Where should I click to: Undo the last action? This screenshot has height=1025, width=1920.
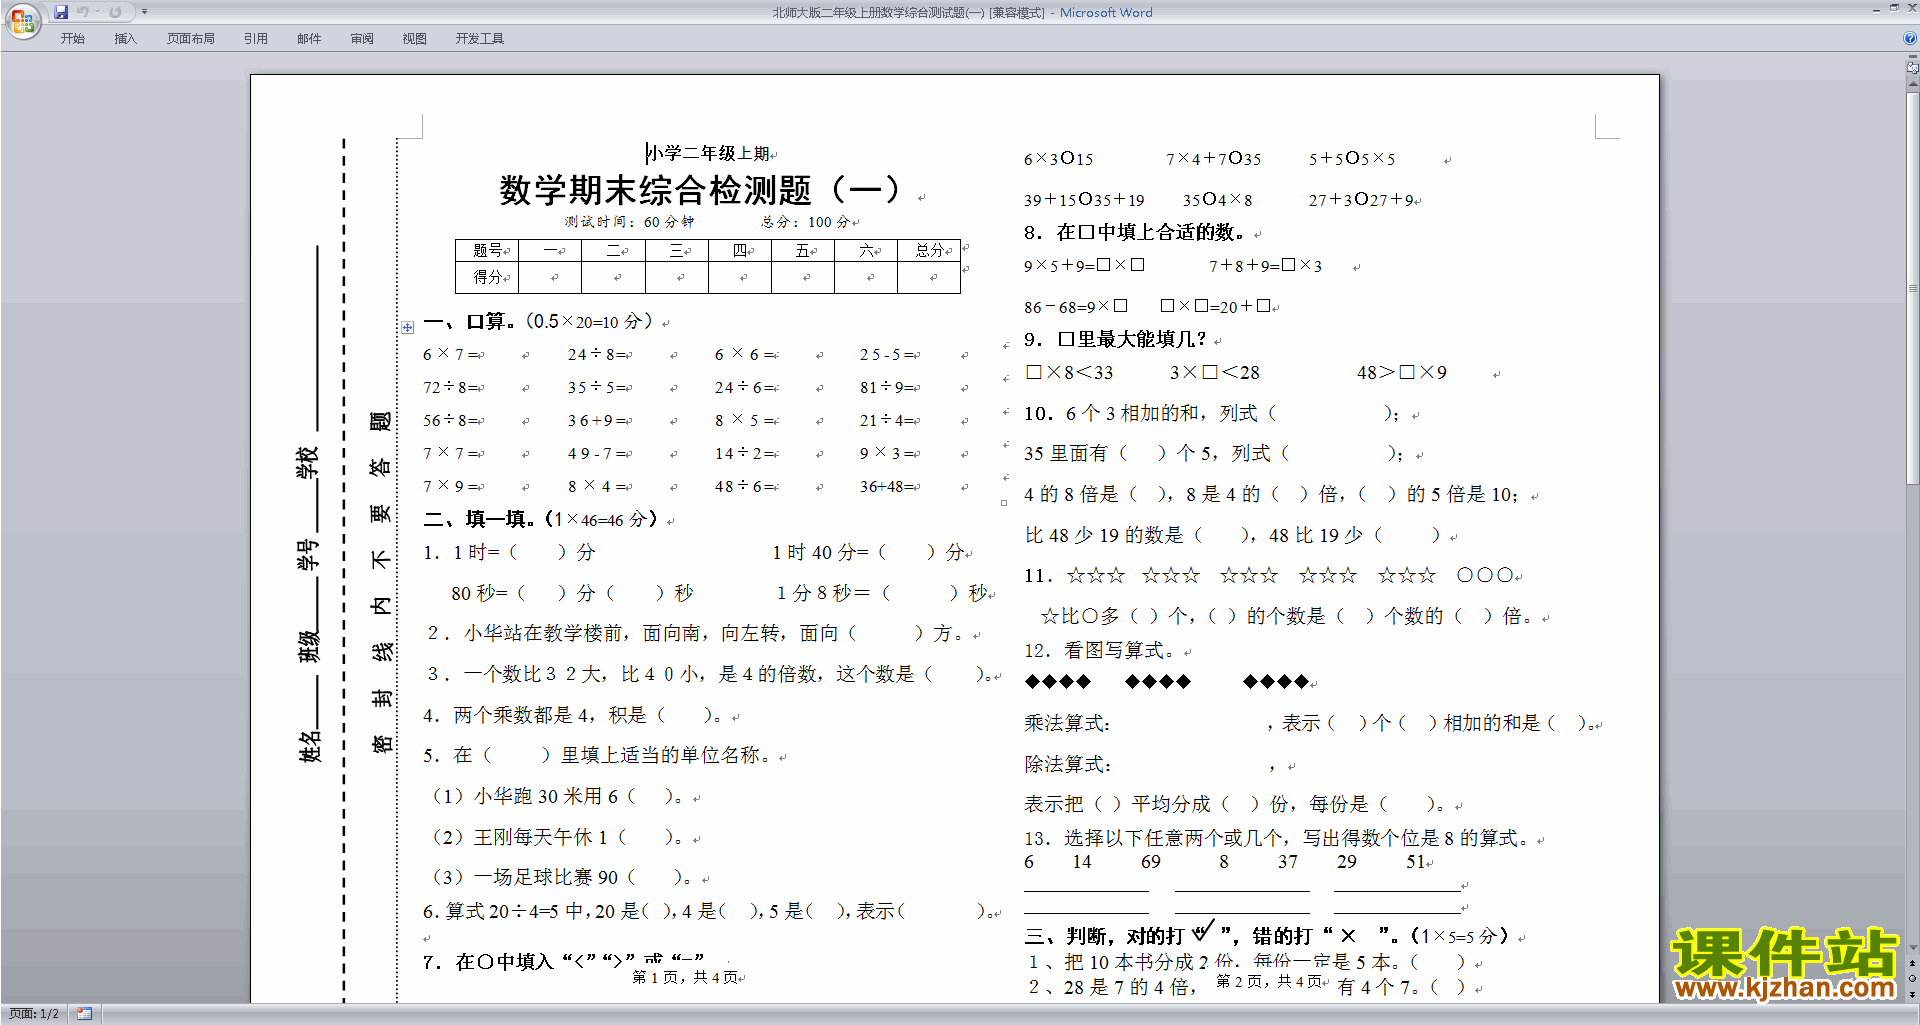click(83, 12)
